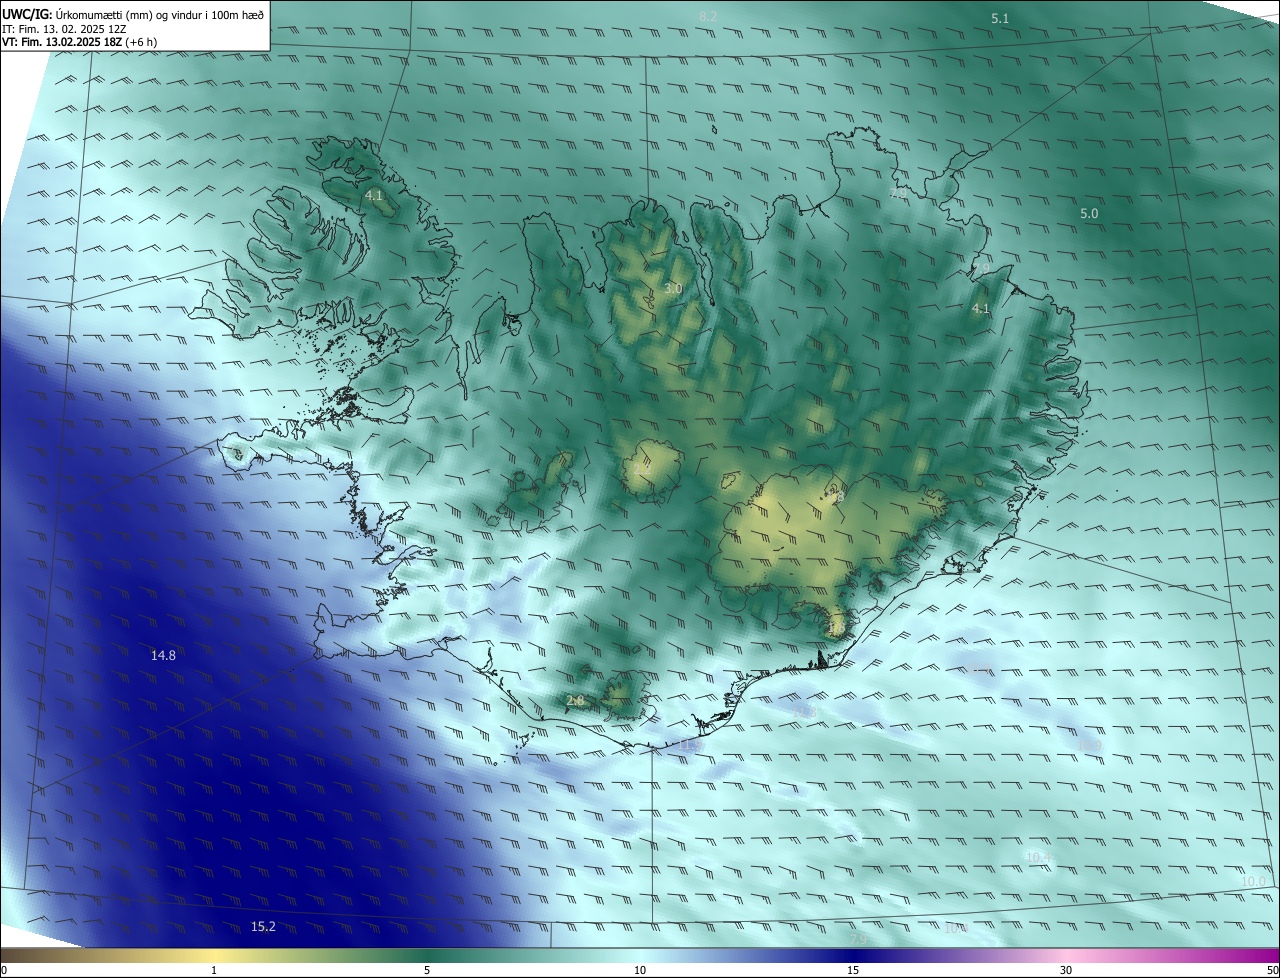Click the 3.0 value over the northern highlands
The height and width of the screenshot is (978, 1280).
click(x=673, y=289)
